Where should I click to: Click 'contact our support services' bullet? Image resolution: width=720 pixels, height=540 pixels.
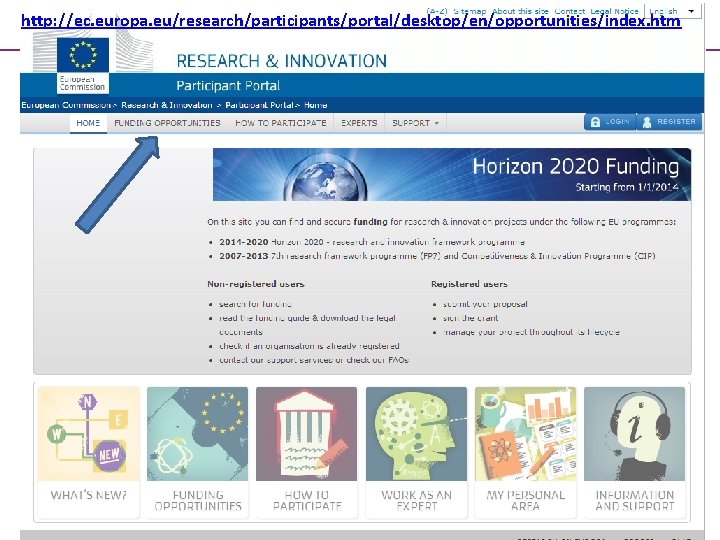[x=314, y=360]
